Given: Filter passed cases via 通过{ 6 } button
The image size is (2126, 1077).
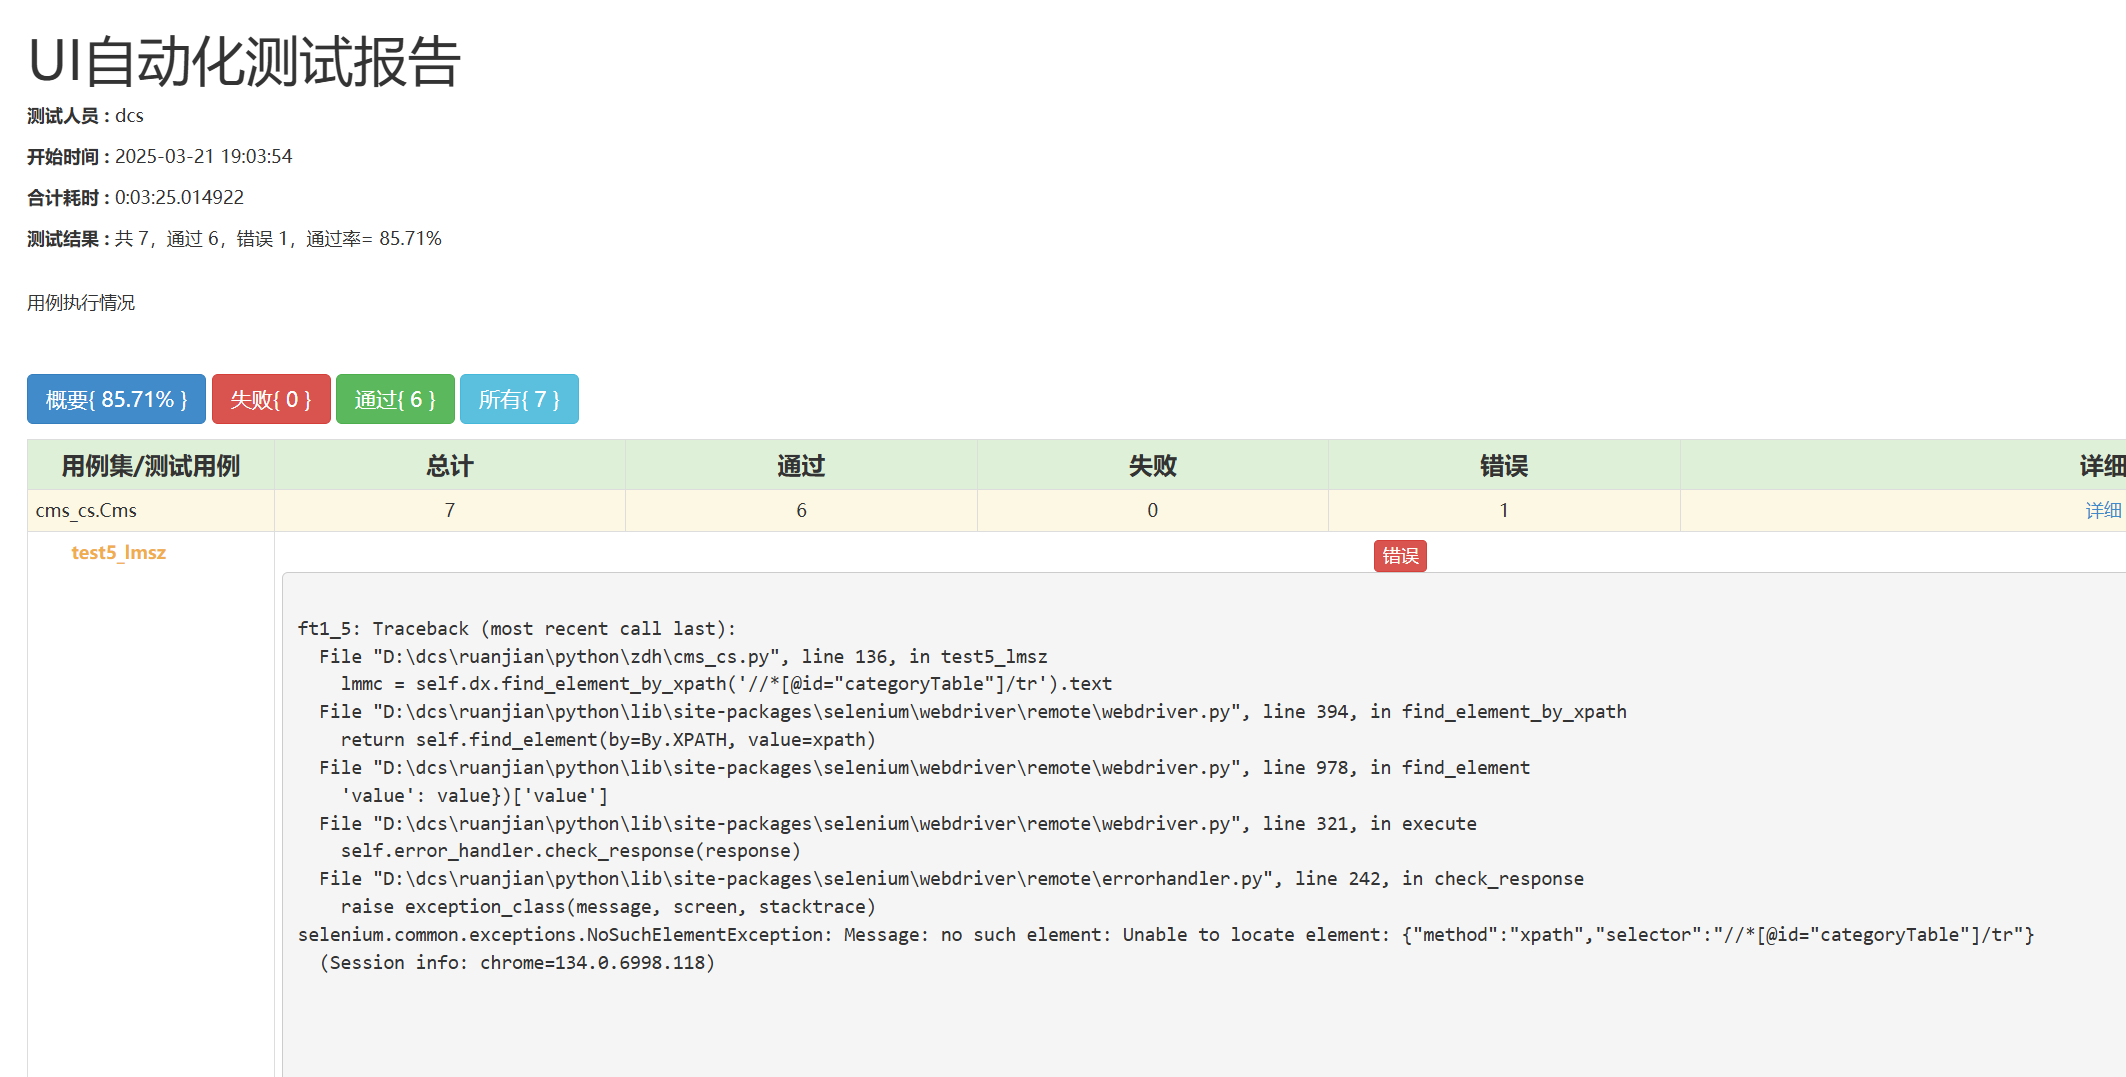Looking at the screenshot, I should [395, 399].
